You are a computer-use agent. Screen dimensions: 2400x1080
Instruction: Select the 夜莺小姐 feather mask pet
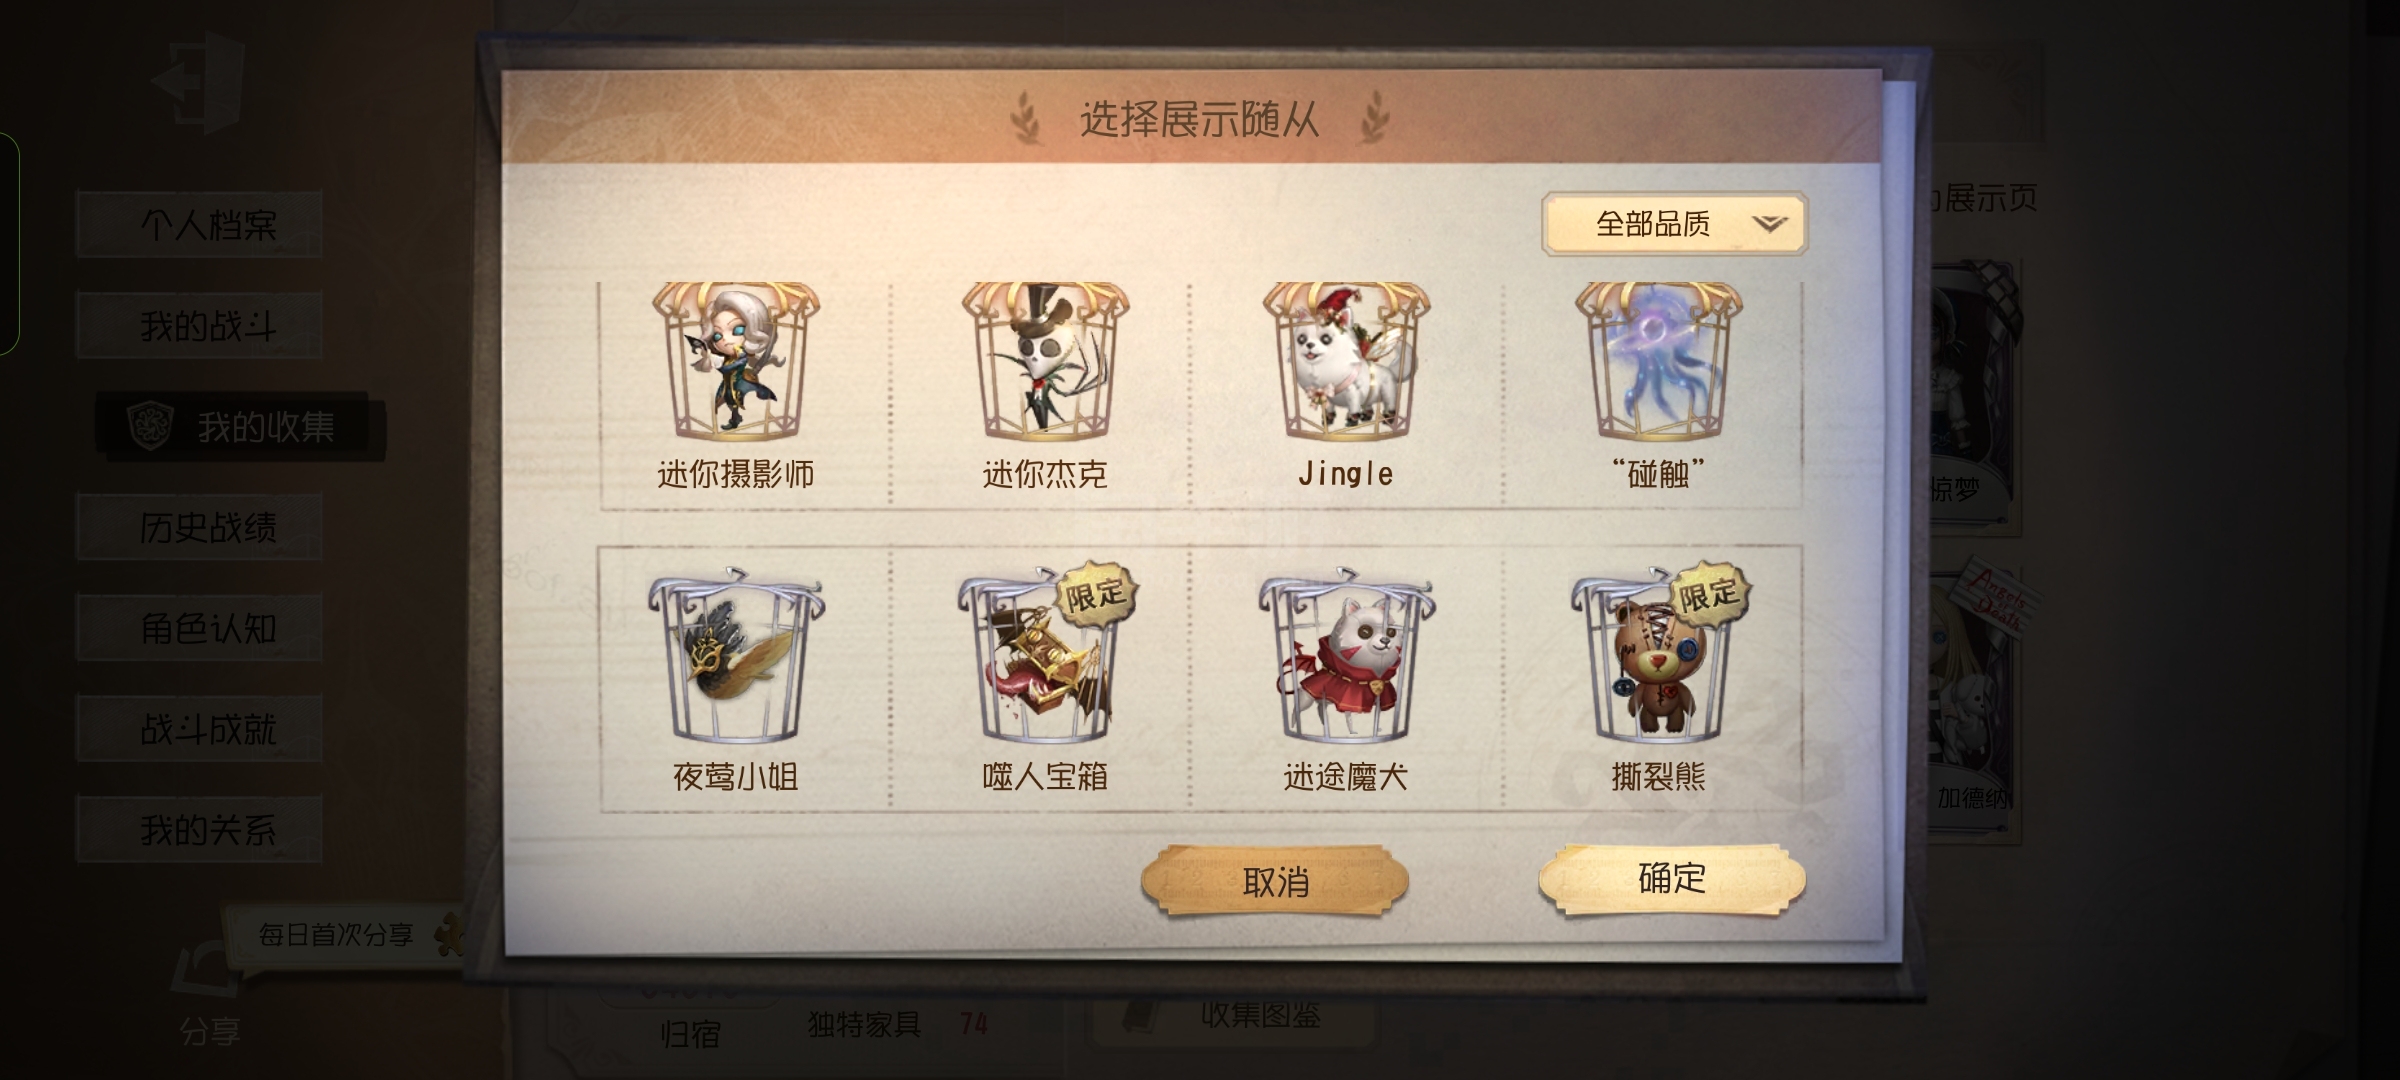pos(736,656)
